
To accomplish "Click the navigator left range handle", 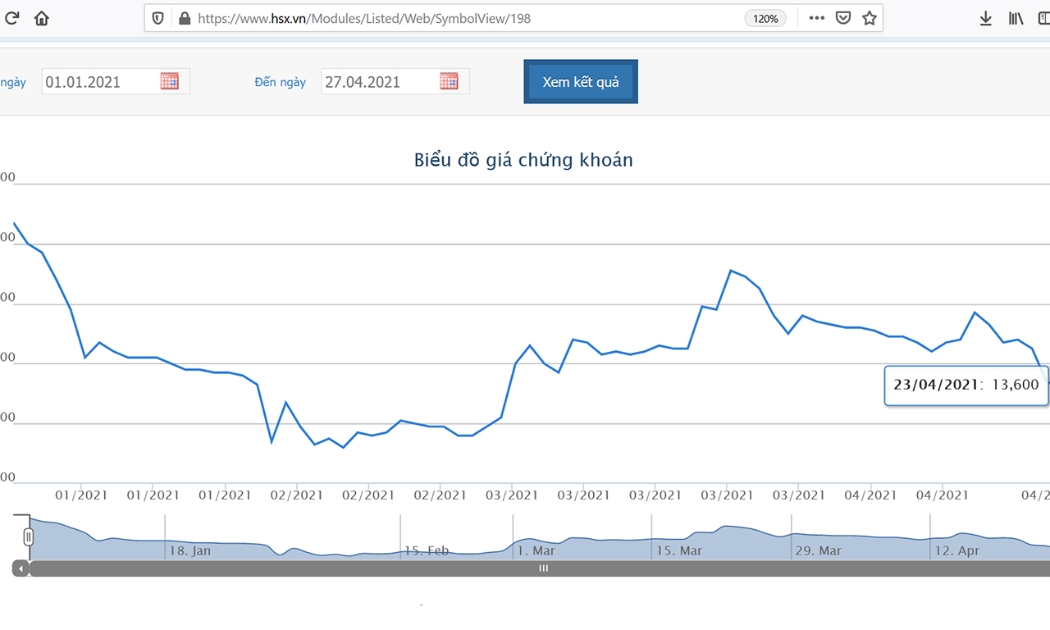I will tap(28, 537).
